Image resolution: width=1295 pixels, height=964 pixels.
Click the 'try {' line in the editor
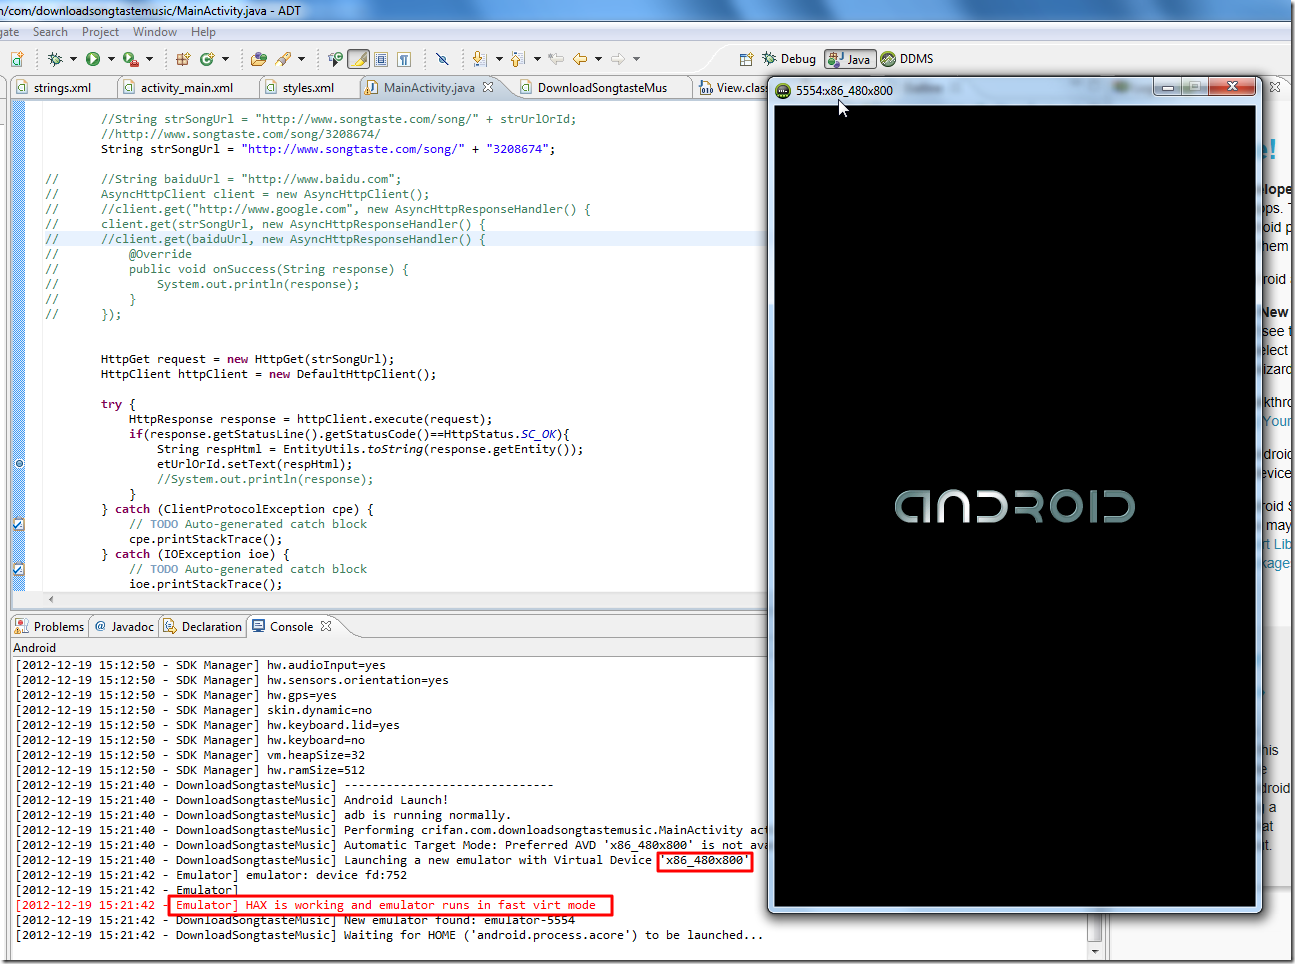pyautogui.click(x=118, y=404)
